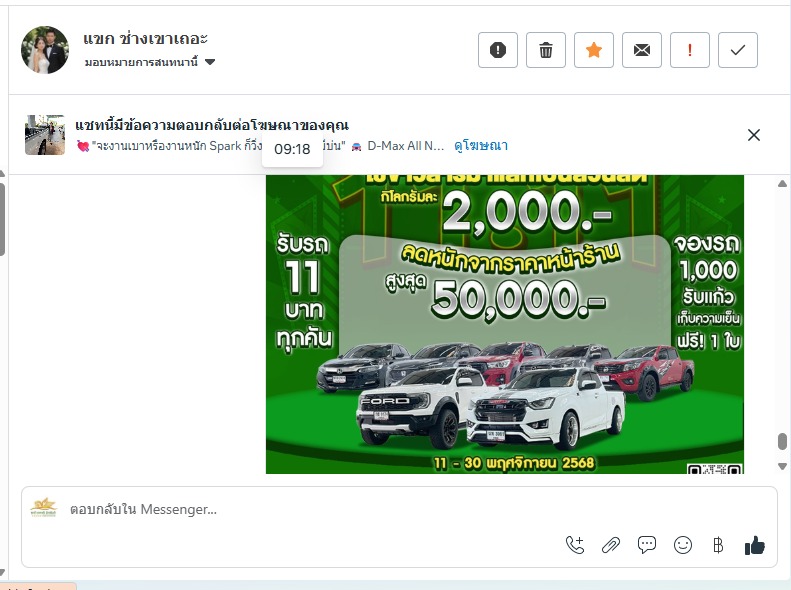Screen dimensions: 791x590
Task: Click the contact's profile photo avatar
Action: [x=45, y=50]
